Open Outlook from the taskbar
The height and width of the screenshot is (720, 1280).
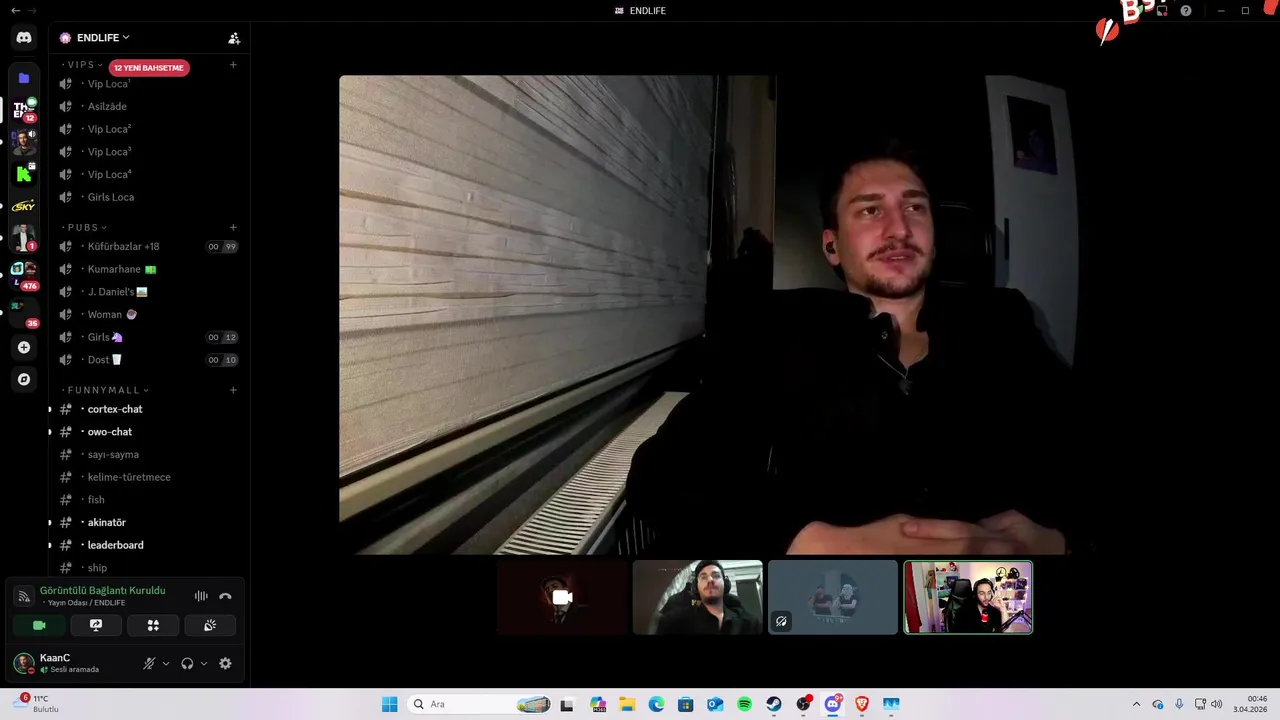pyautogui.click(x=715, y=704)
